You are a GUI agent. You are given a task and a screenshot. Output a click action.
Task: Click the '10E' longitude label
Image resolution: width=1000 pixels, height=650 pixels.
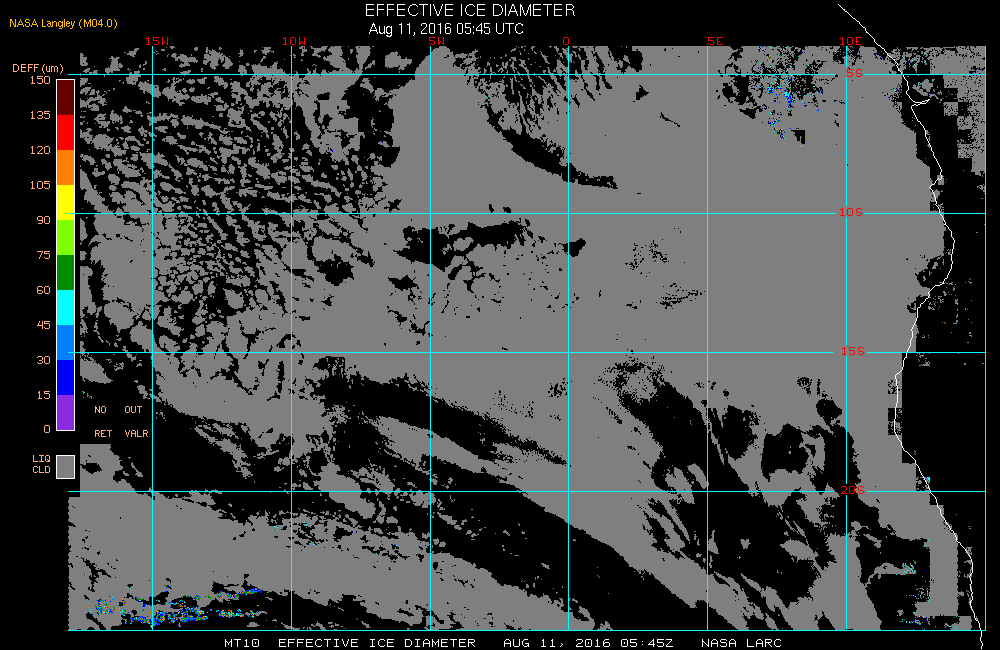[850, 41]
